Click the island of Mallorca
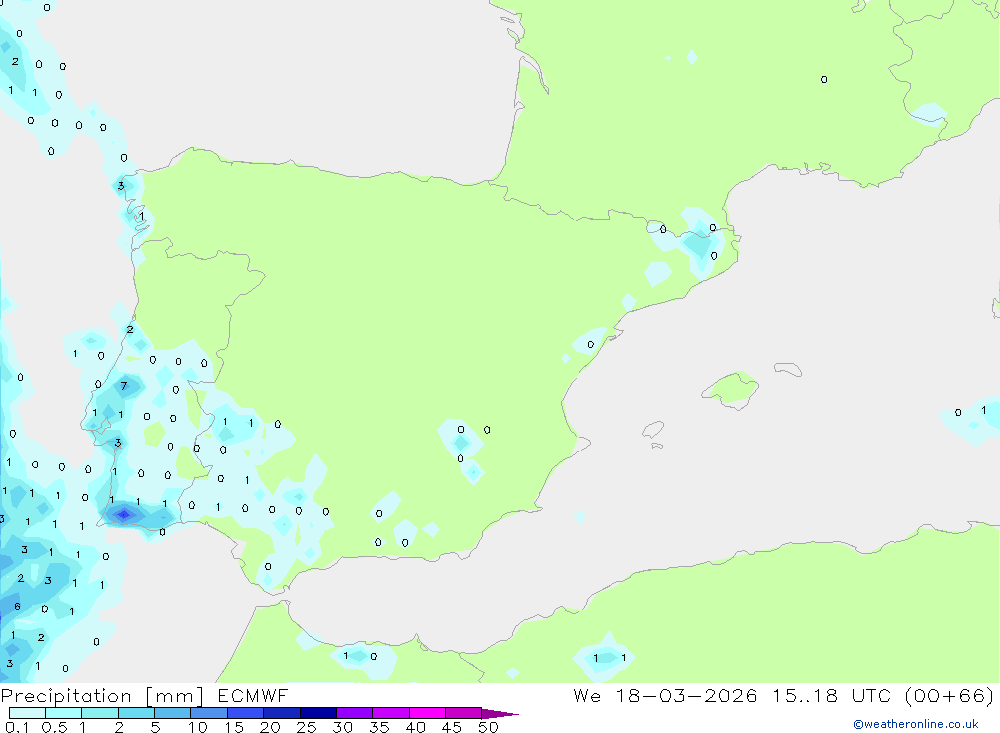Screen dimensions: 1000x733 pyautogui.click(x=731, y=388)
